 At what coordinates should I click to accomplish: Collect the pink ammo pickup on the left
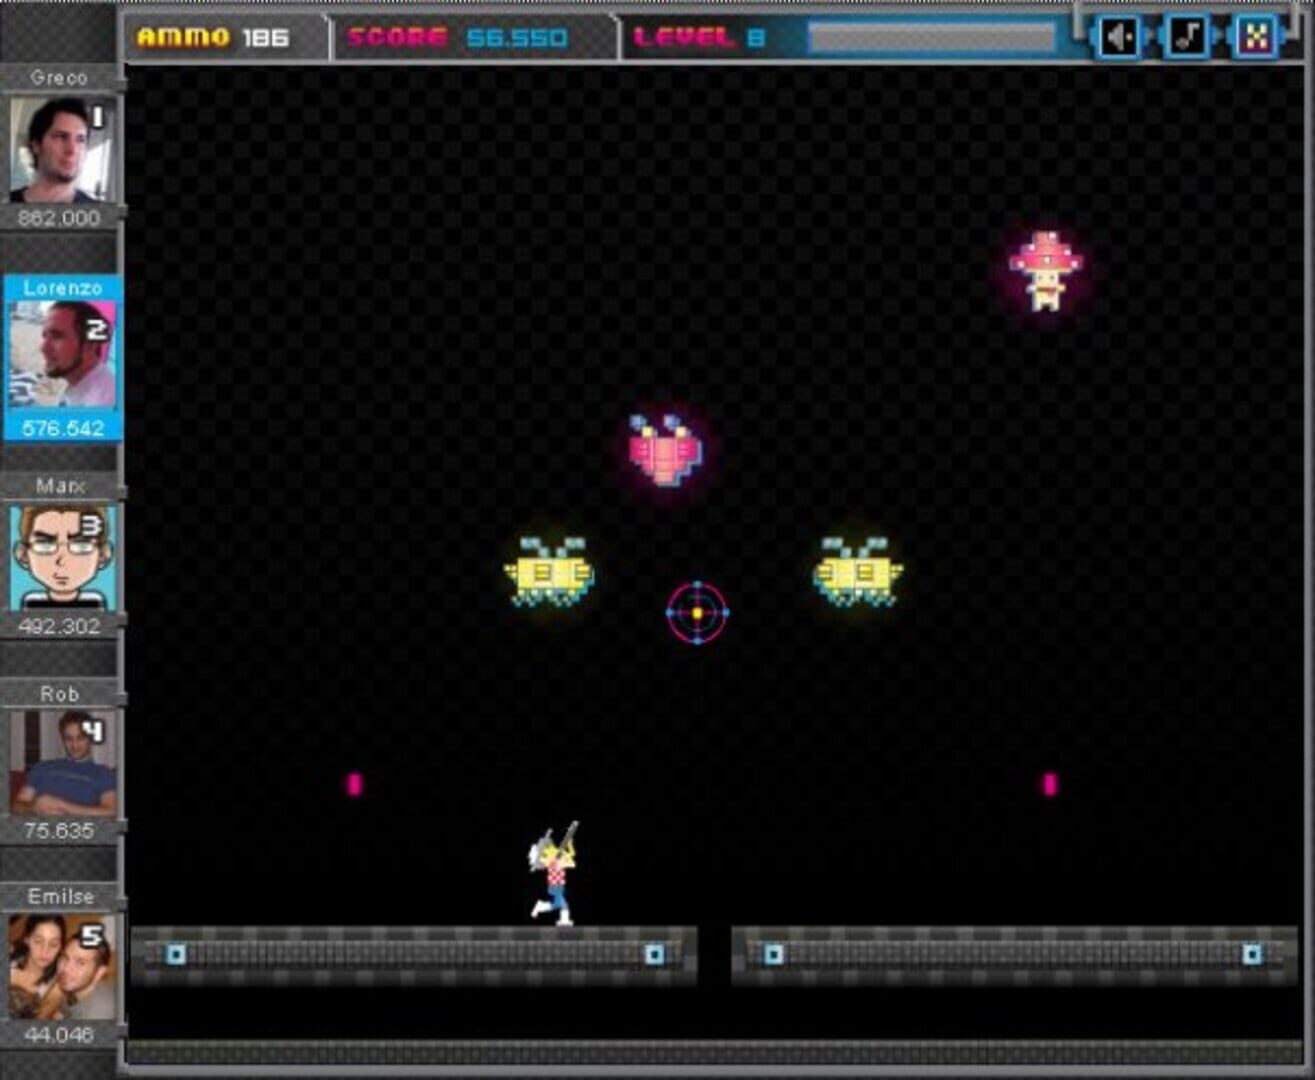pyautogui.click(x=352, y=786)
